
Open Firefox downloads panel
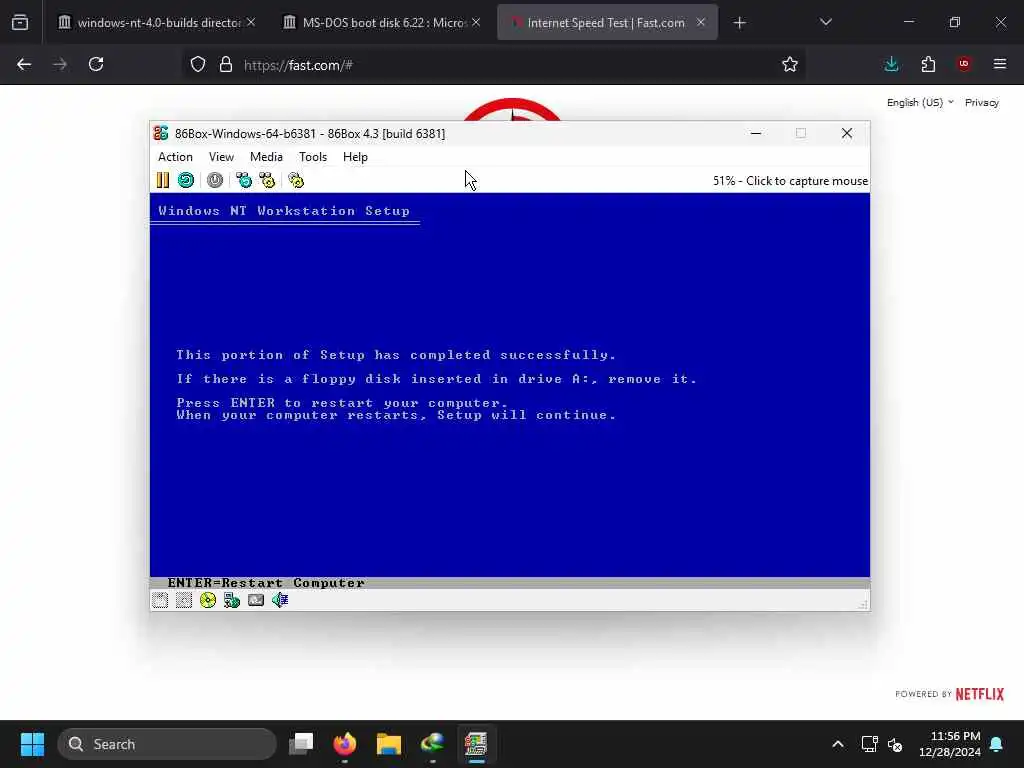click(891, 64)
